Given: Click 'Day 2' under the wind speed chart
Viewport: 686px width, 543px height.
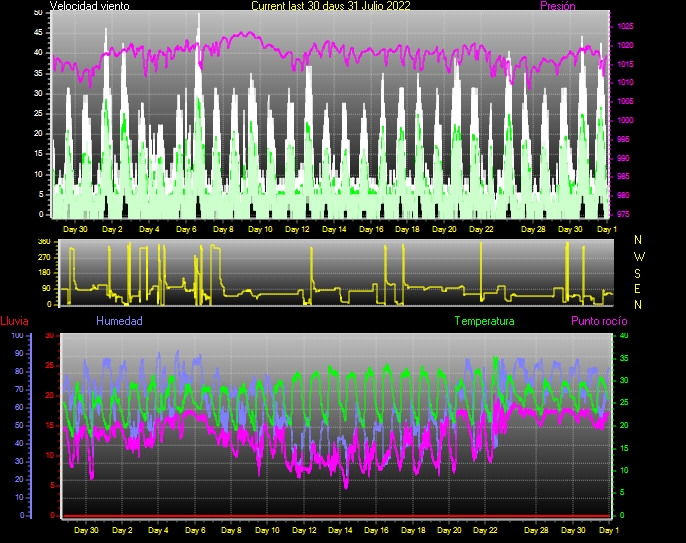Looking at the screenshot, I should 112,229.
